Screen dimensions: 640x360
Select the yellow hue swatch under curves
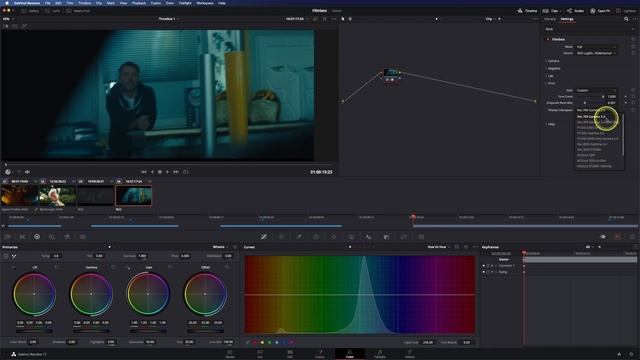click(x=262, y=342)
